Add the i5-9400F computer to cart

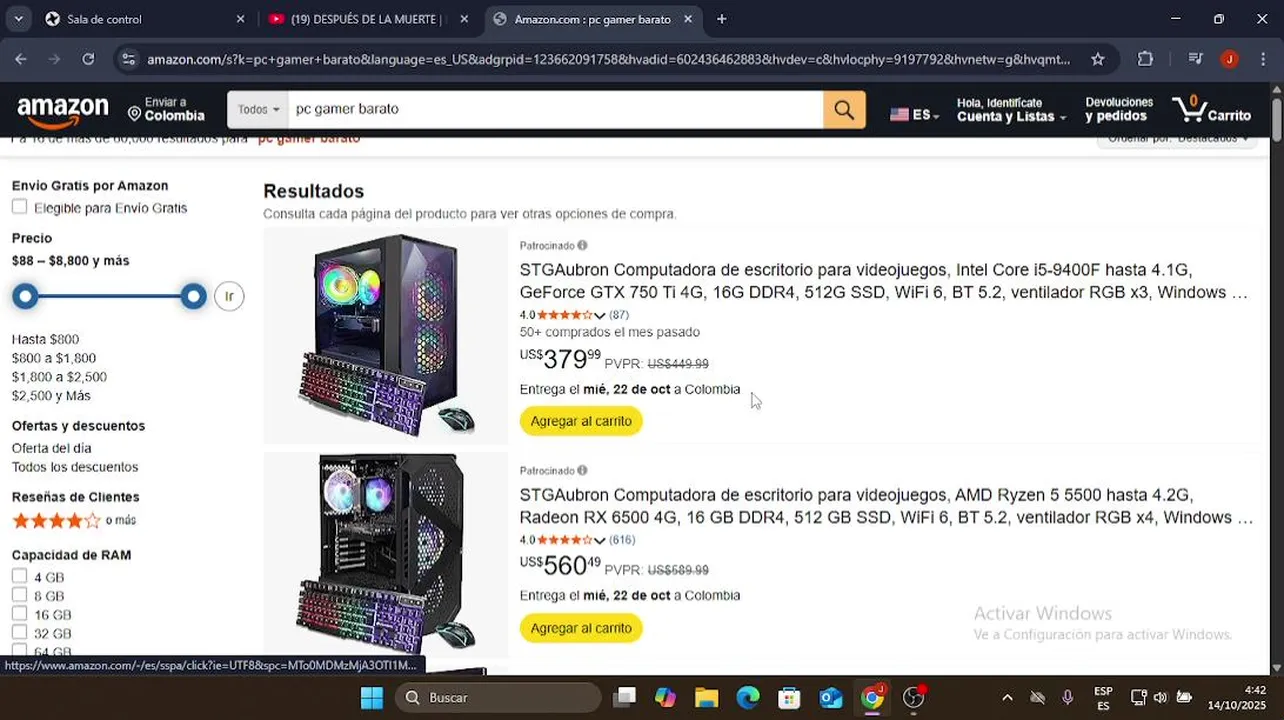[x=581, y=421]
